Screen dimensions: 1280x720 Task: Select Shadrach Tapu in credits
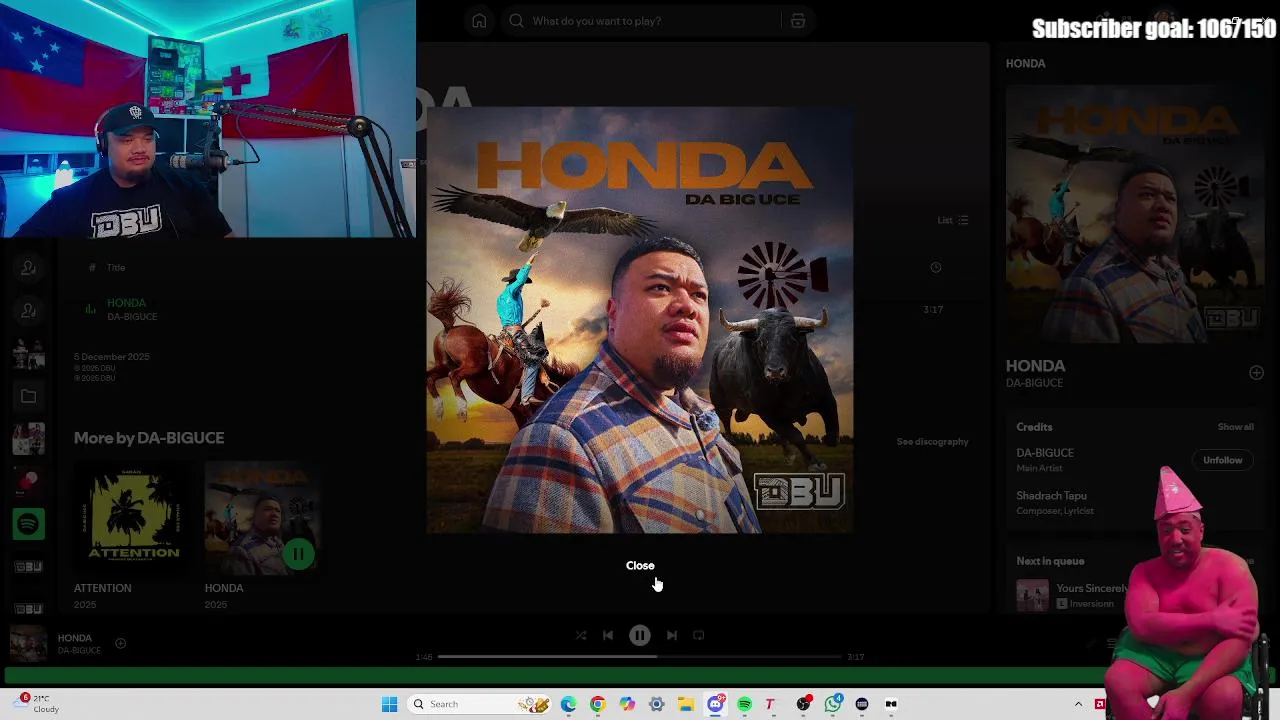tap(1051, 496)
